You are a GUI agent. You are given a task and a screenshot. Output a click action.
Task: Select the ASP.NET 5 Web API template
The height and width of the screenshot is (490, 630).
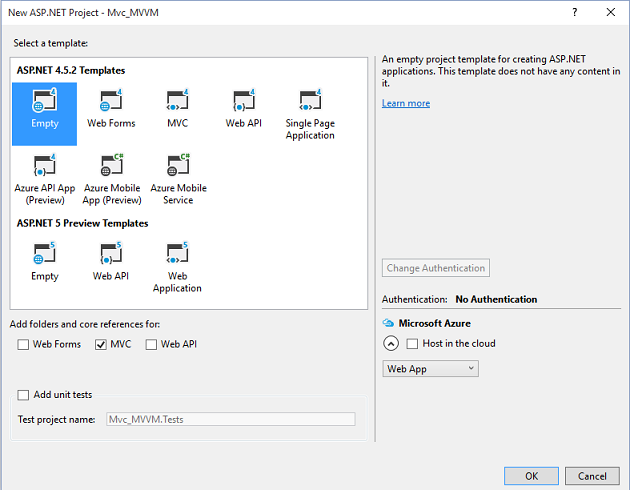(111, 262)
